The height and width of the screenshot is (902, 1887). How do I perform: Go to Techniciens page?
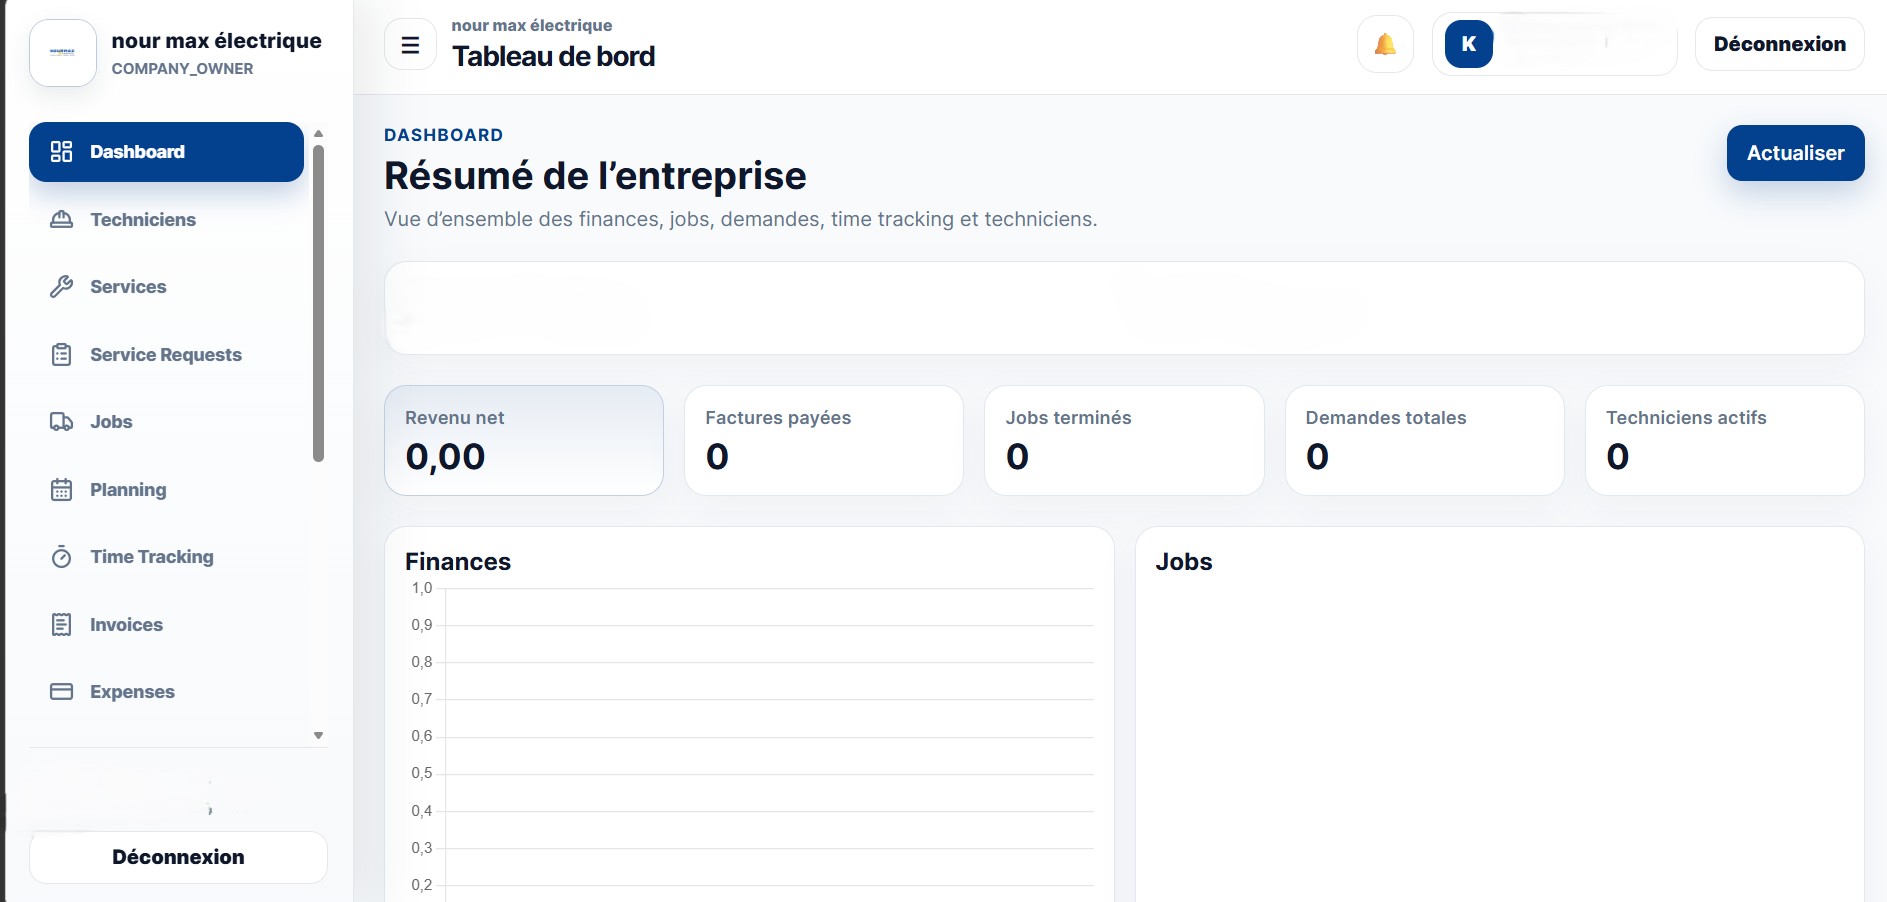point(166,219)
